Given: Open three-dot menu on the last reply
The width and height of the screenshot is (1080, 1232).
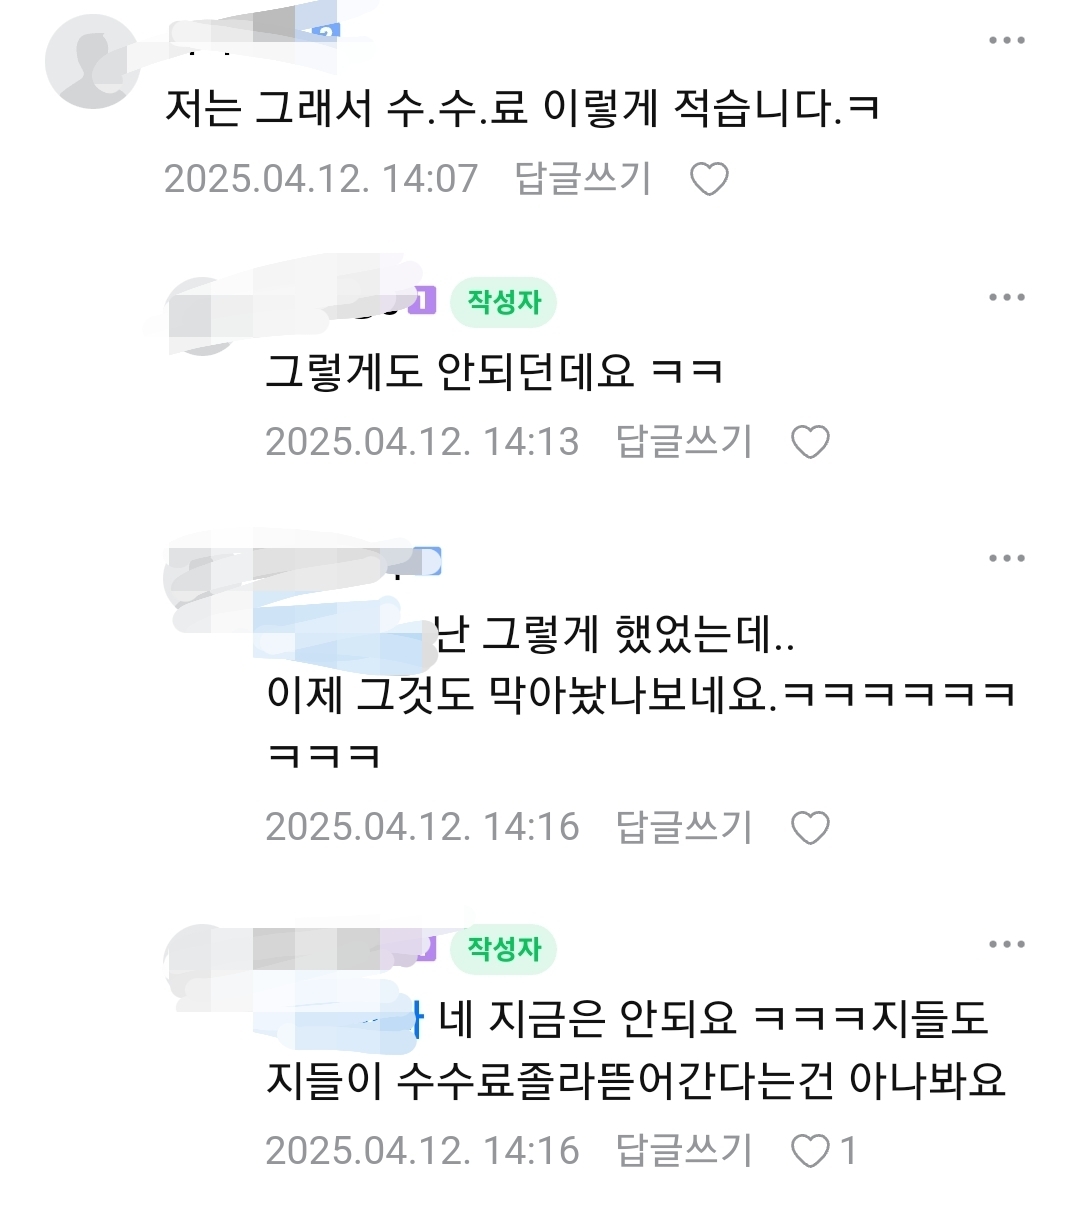Looking at the screenshot, I should point(1007,944).
